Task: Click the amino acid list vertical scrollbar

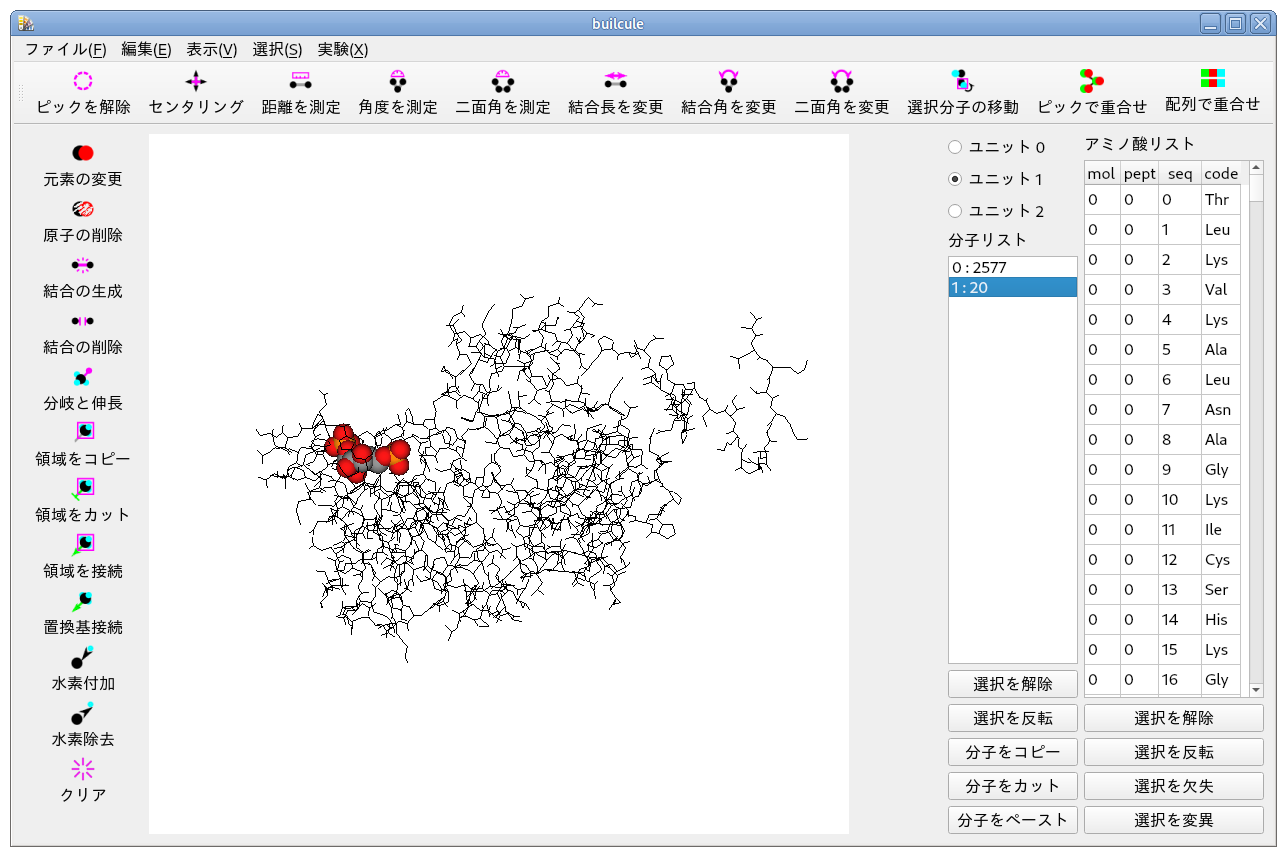Action: tap(1256, 430)
